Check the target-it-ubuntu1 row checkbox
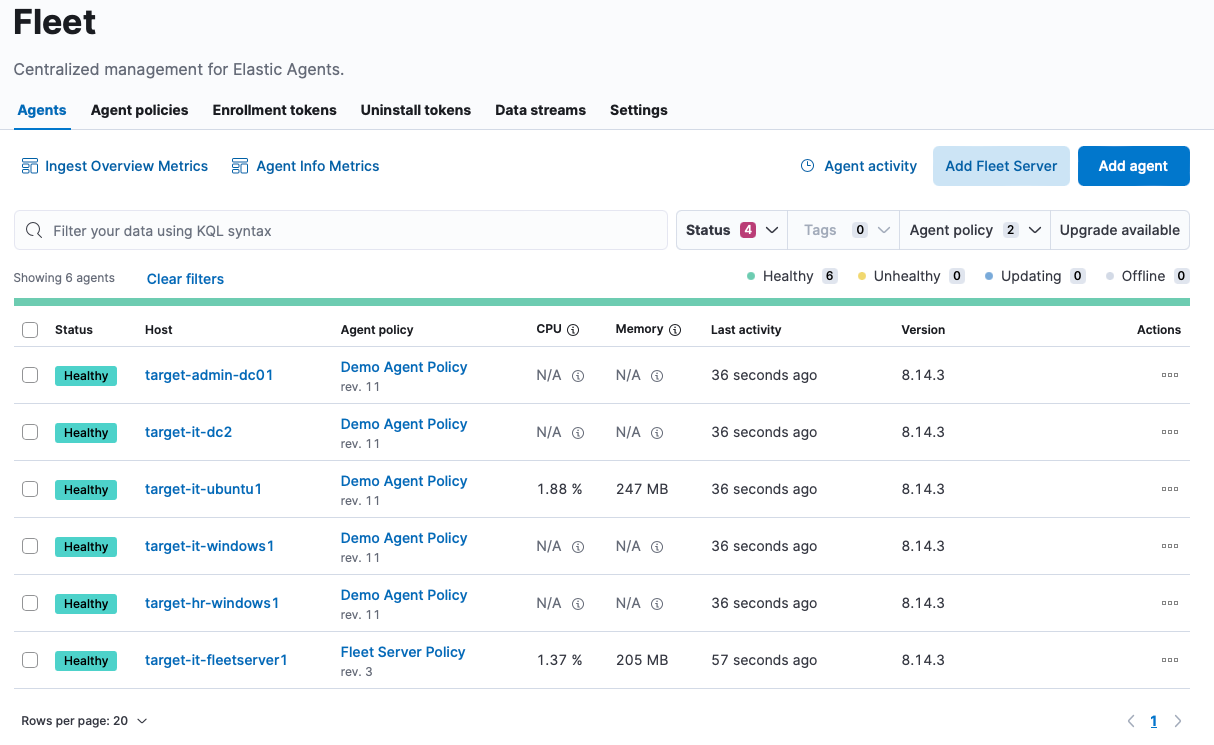Image resolution: width=1214 pixels, height=745 pixels. (x=30, y=489)
